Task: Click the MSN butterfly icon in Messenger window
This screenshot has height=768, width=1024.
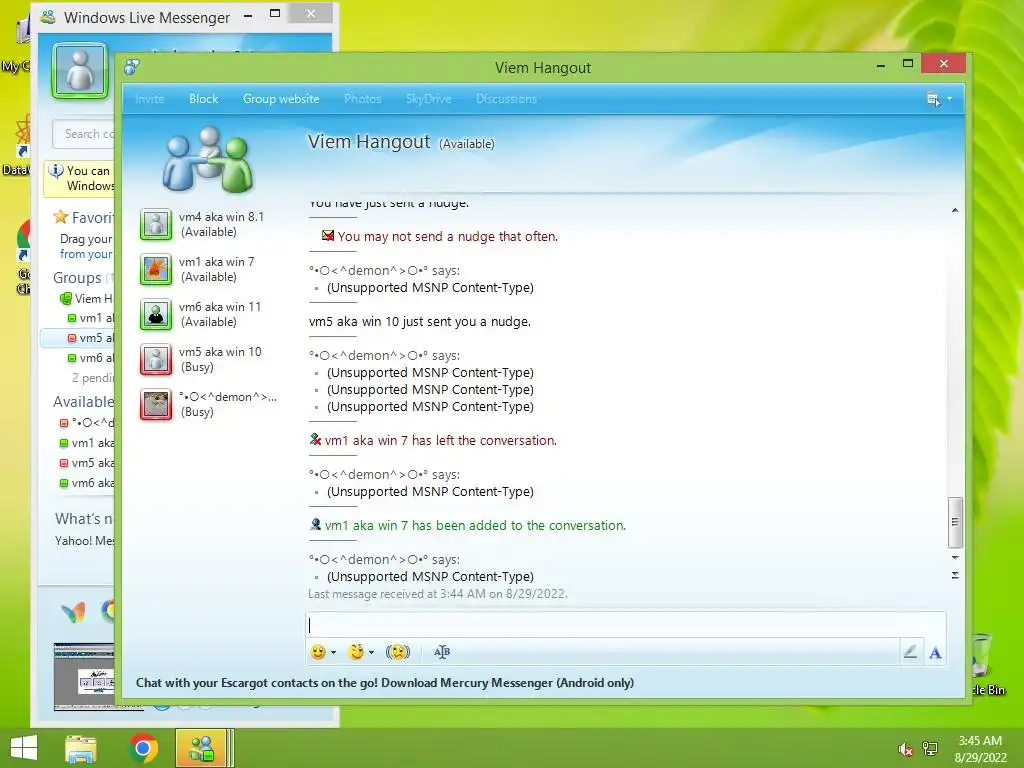Action: click(x=73, y=612)
